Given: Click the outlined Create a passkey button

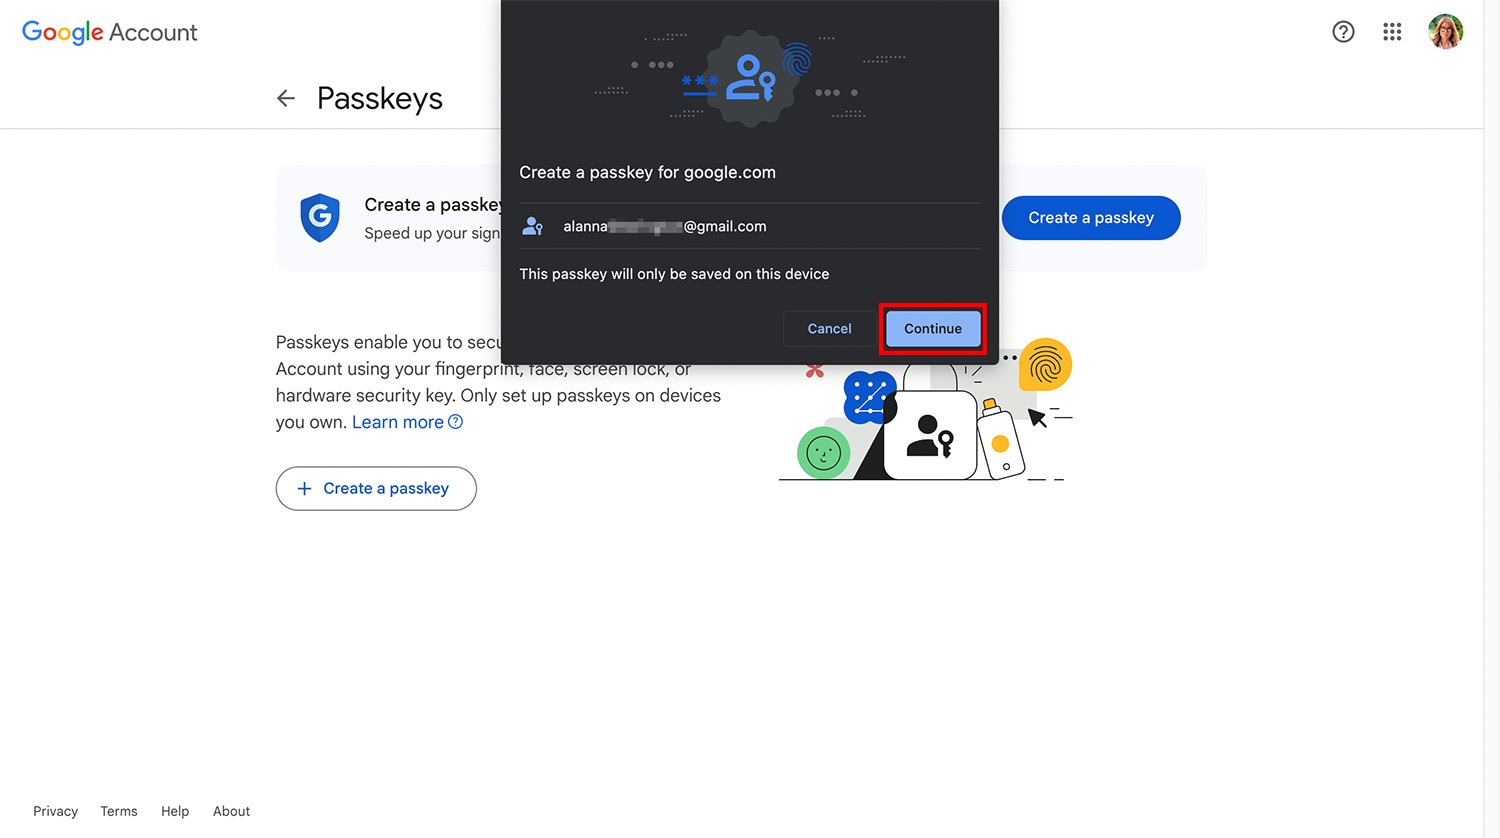Looking at the screenshot, I should coord(376,488).
